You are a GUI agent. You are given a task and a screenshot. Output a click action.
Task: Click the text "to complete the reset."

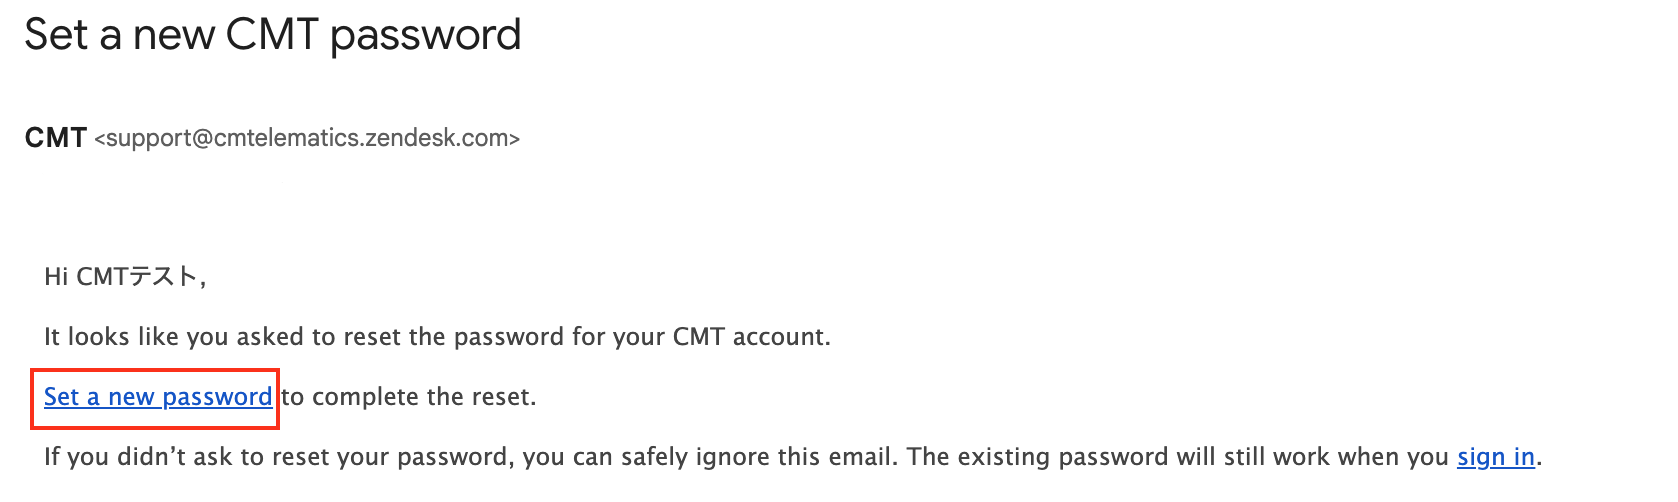[x=409, y=397]
